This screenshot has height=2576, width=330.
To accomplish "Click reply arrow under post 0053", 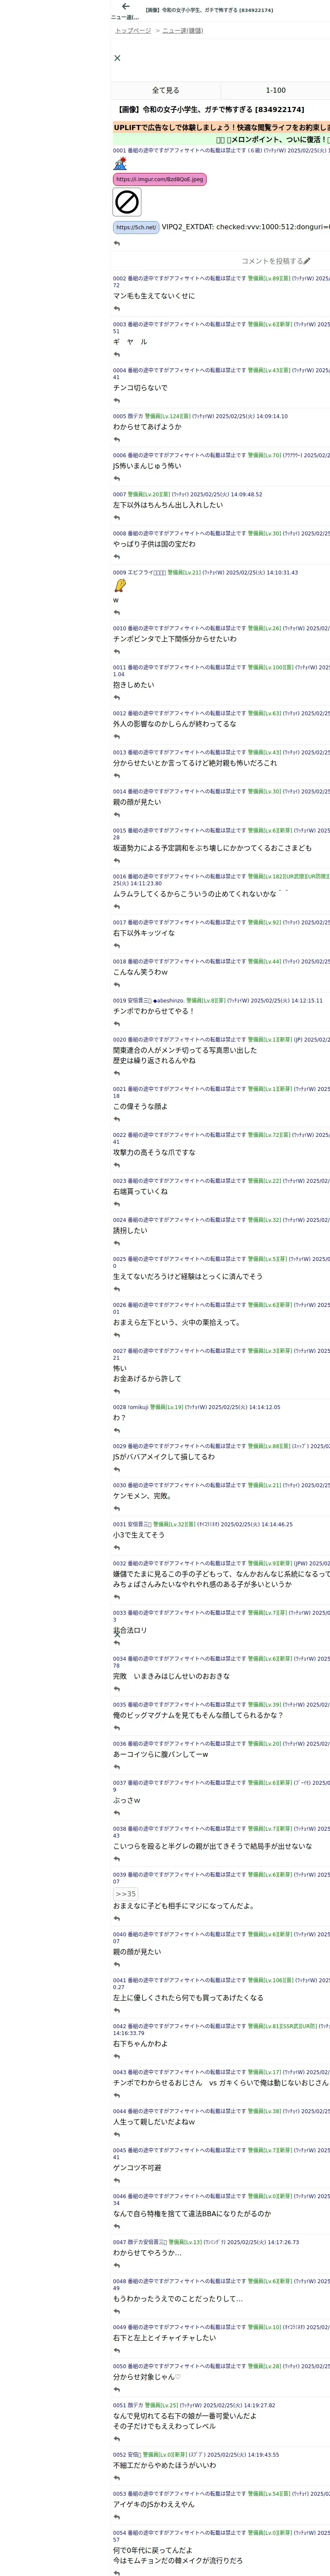I will (x=117, y=2517).
